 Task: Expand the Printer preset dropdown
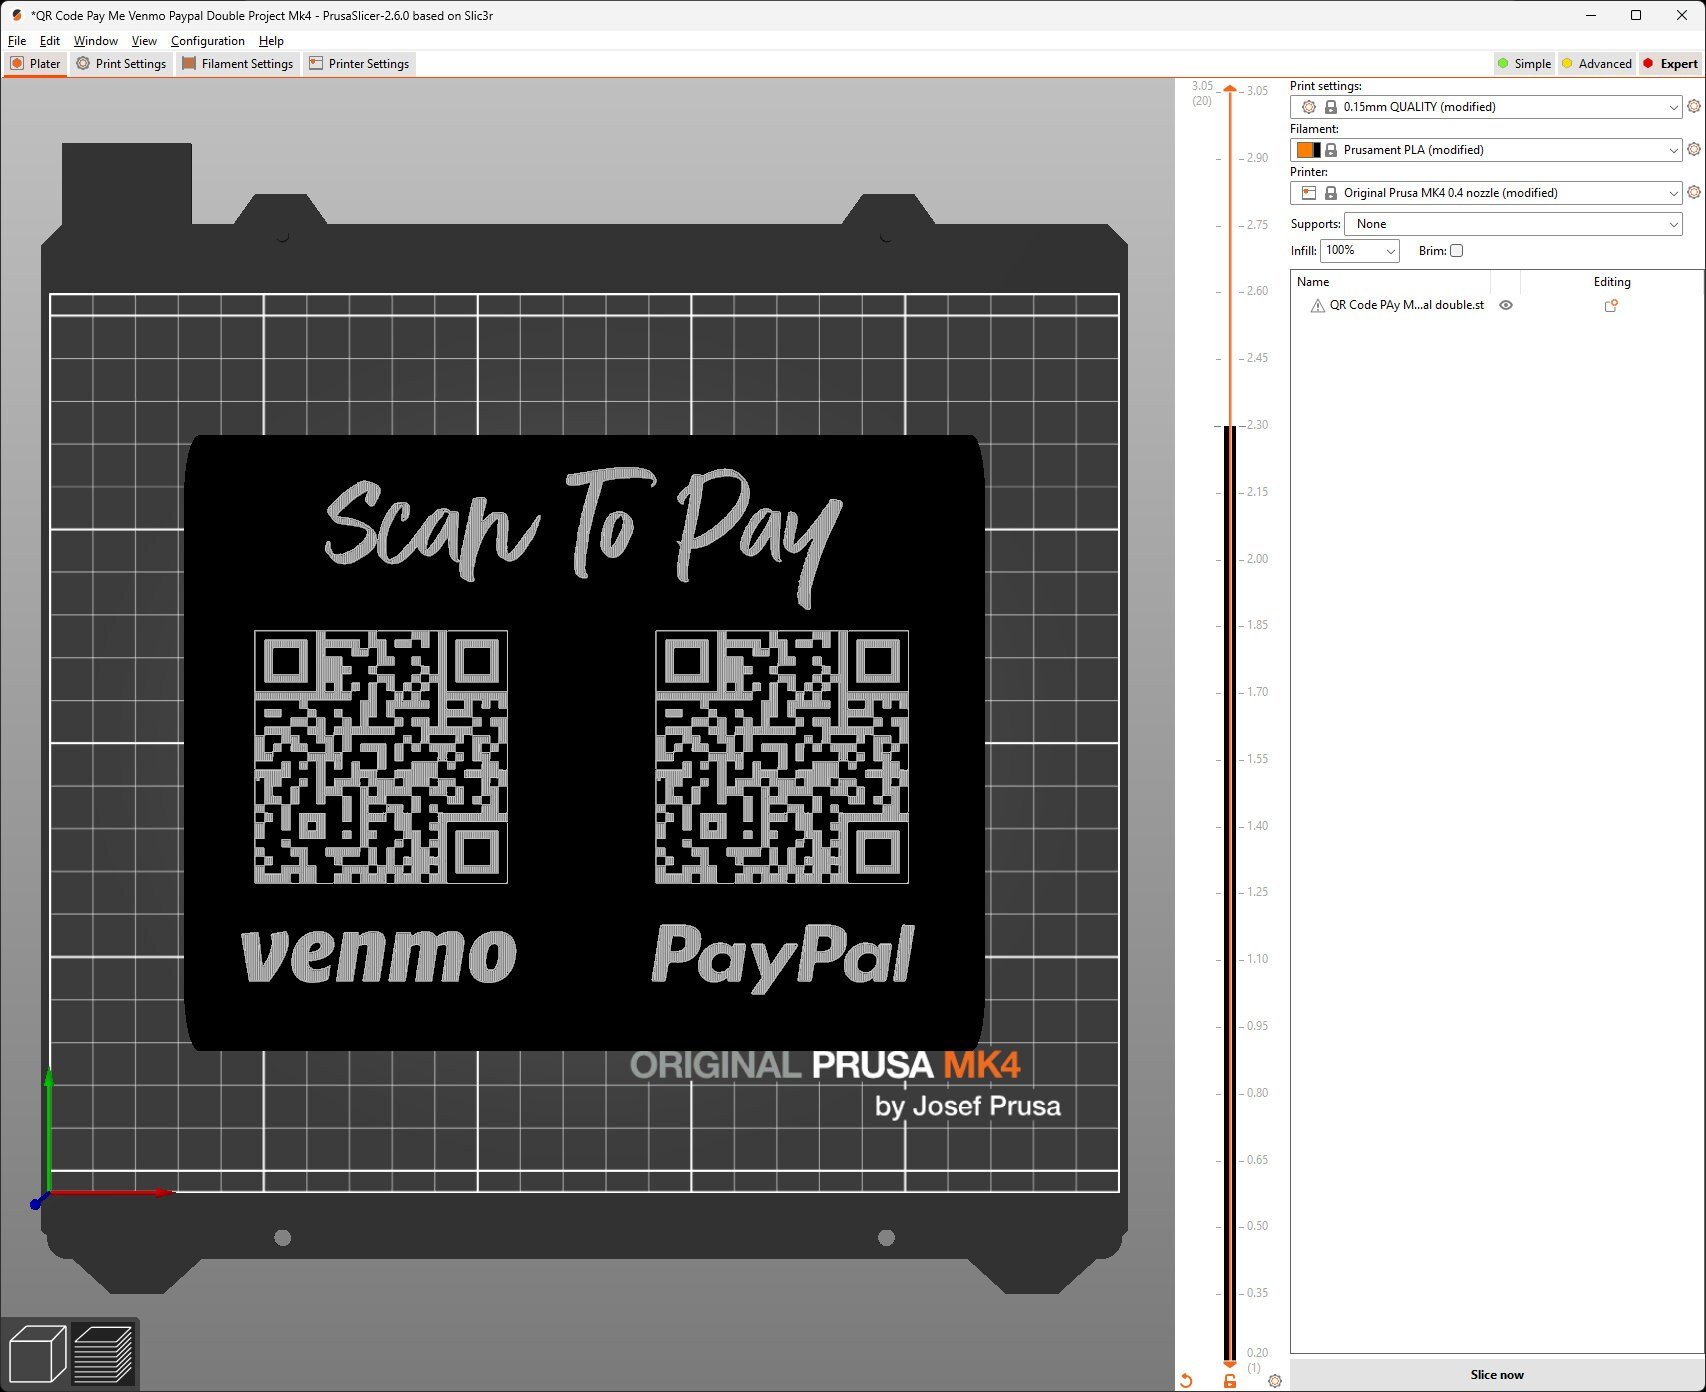1673,193
